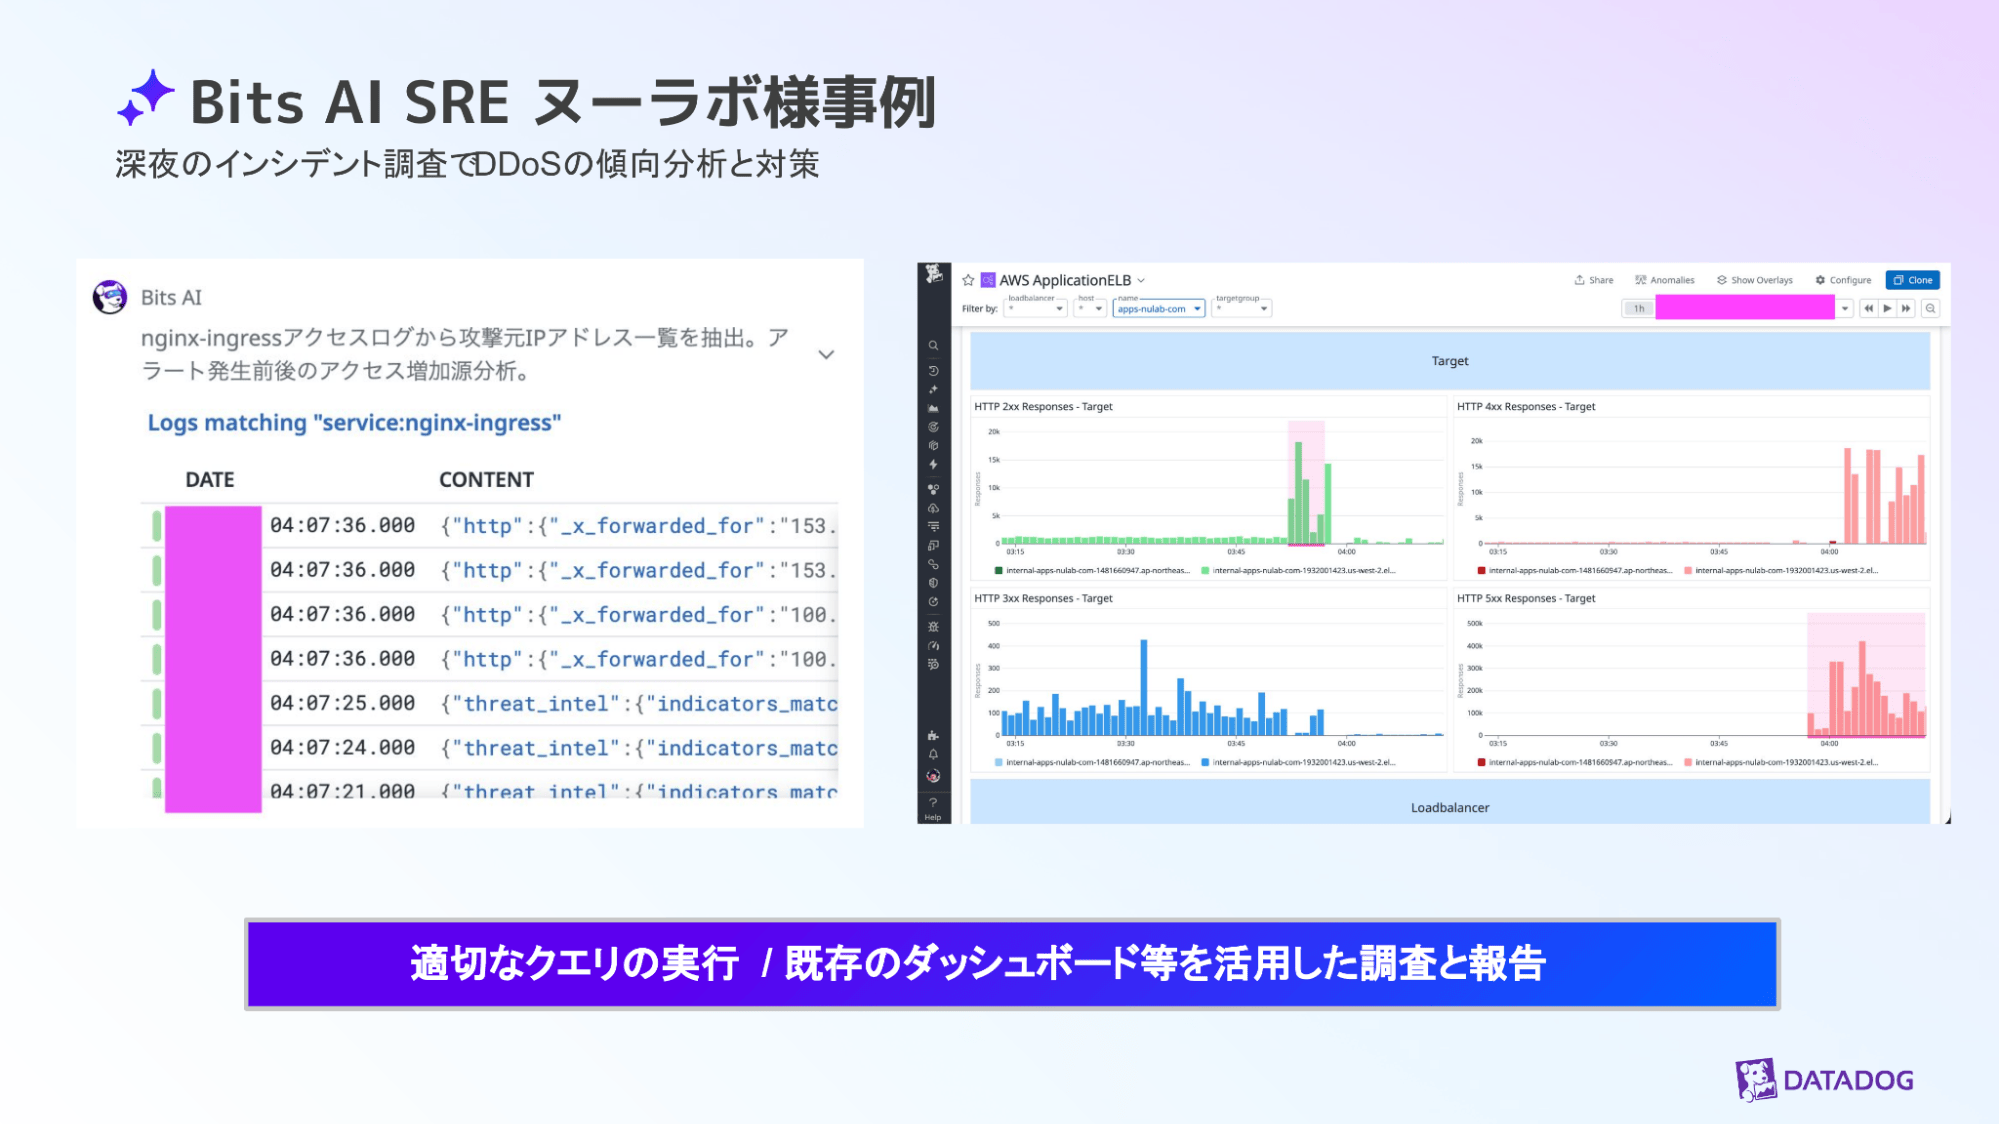Image resolution: width=1999 pixels, height=1125 pixels.
Task: Toggle Show Overlays on the dashboard
Action: click(1755, 280)
